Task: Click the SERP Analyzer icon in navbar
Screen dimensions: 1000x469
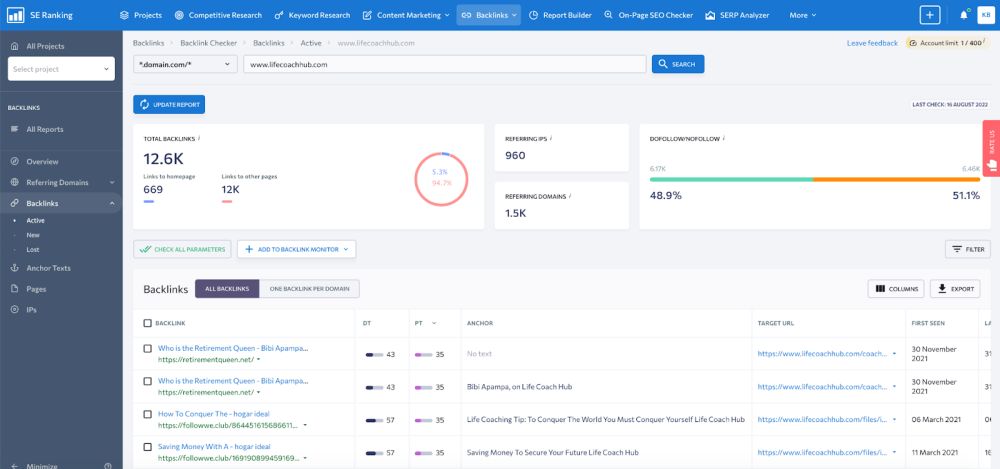Action: coord(710,15)
